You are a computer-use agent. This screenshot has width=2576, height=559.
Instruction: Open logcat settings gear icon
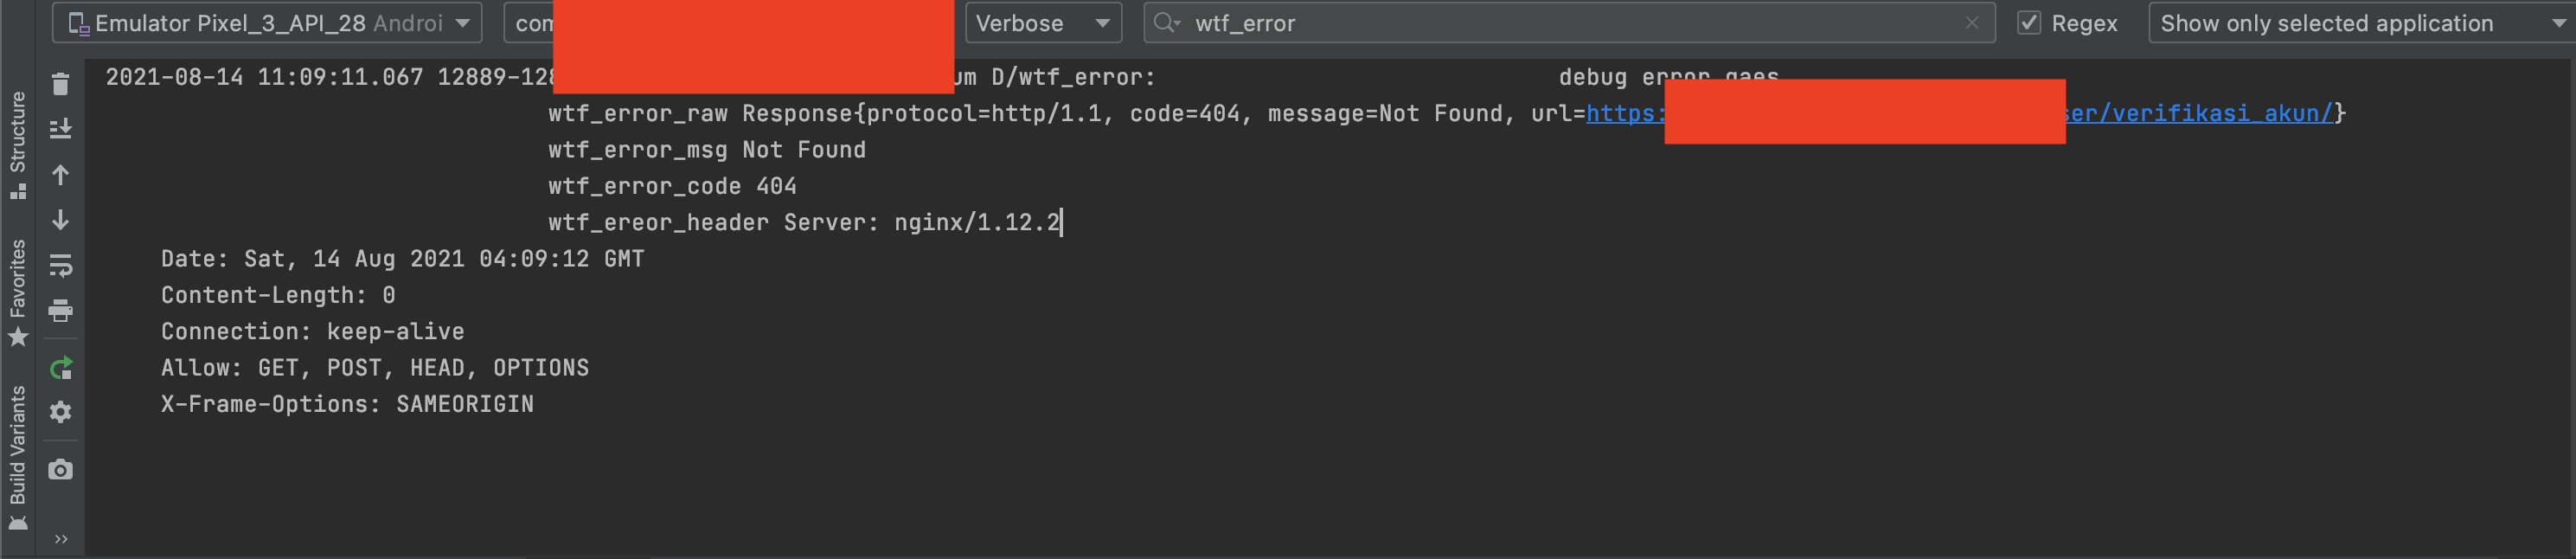pyautogui.click(x=60, y=412)
